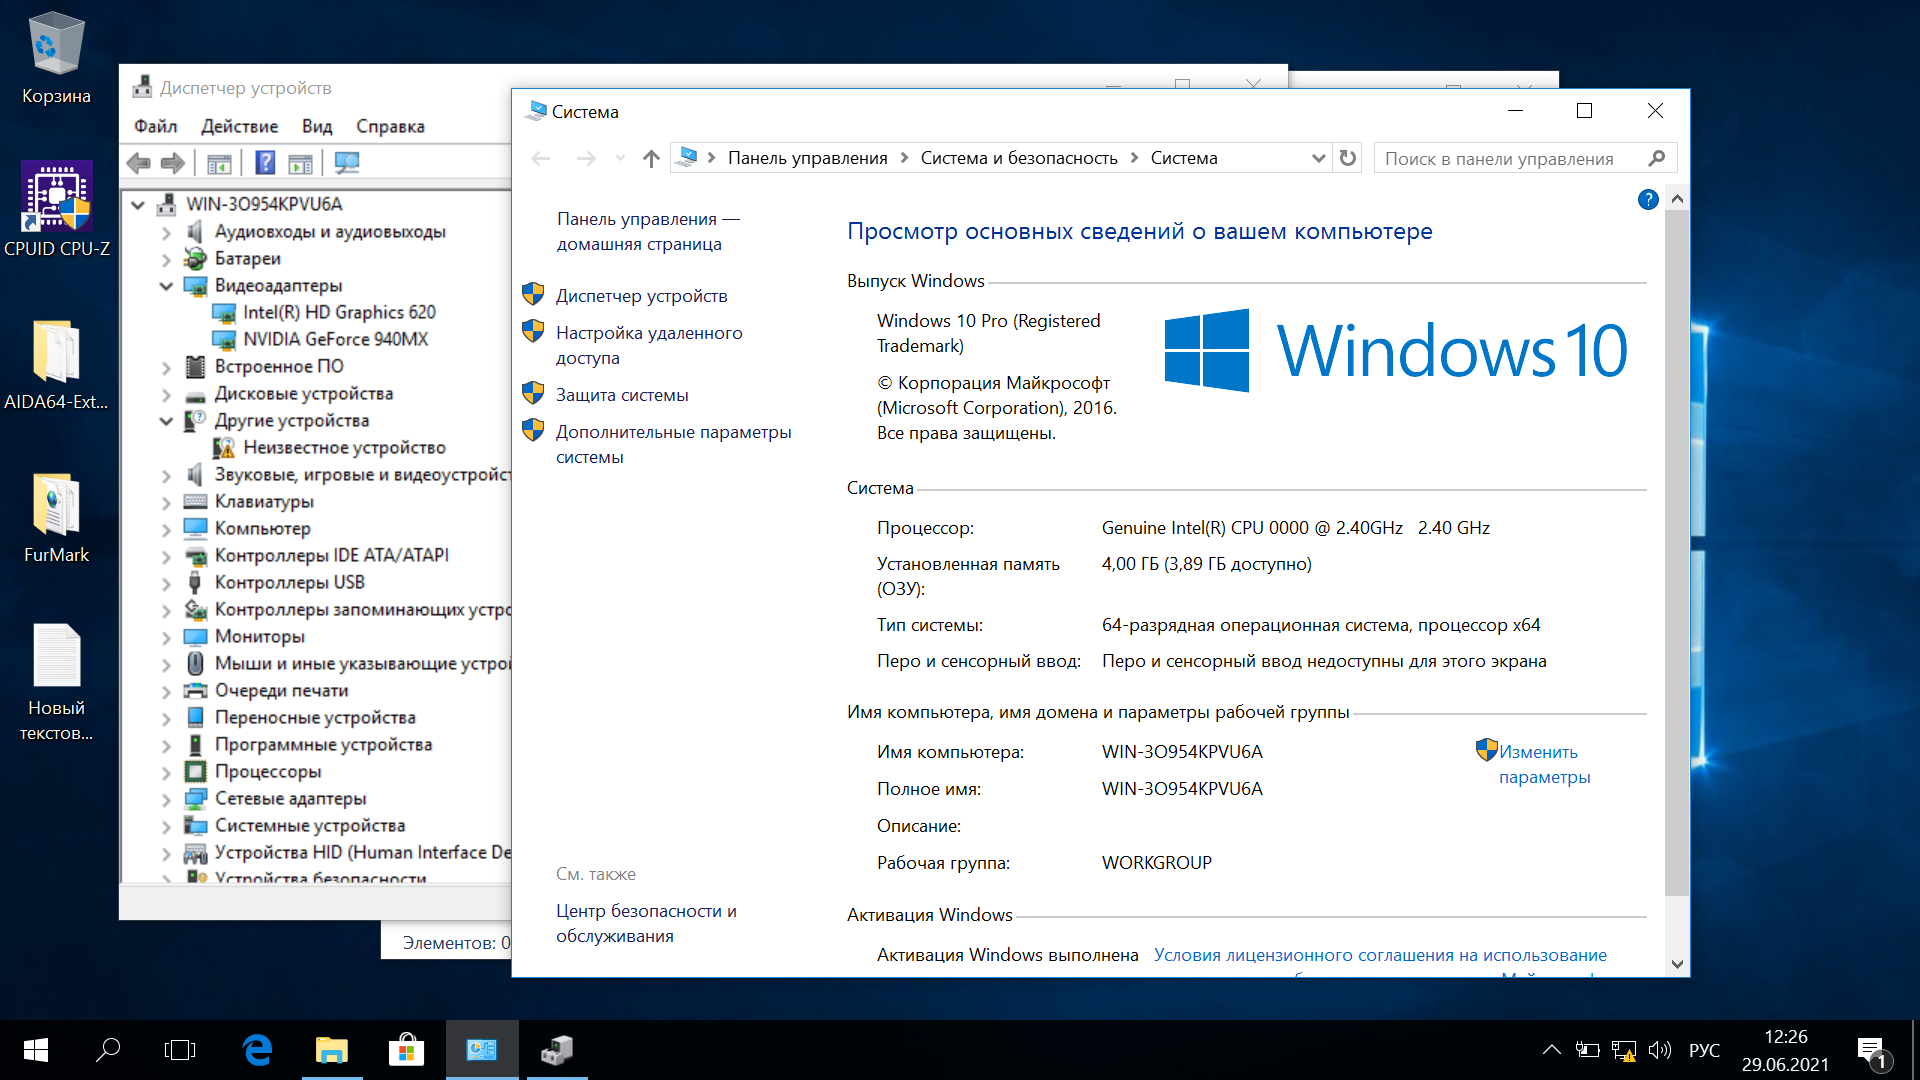1920x1080 pixels.
Task: Click Система и безопасность breadcrumb
Action: (1018, 158)
